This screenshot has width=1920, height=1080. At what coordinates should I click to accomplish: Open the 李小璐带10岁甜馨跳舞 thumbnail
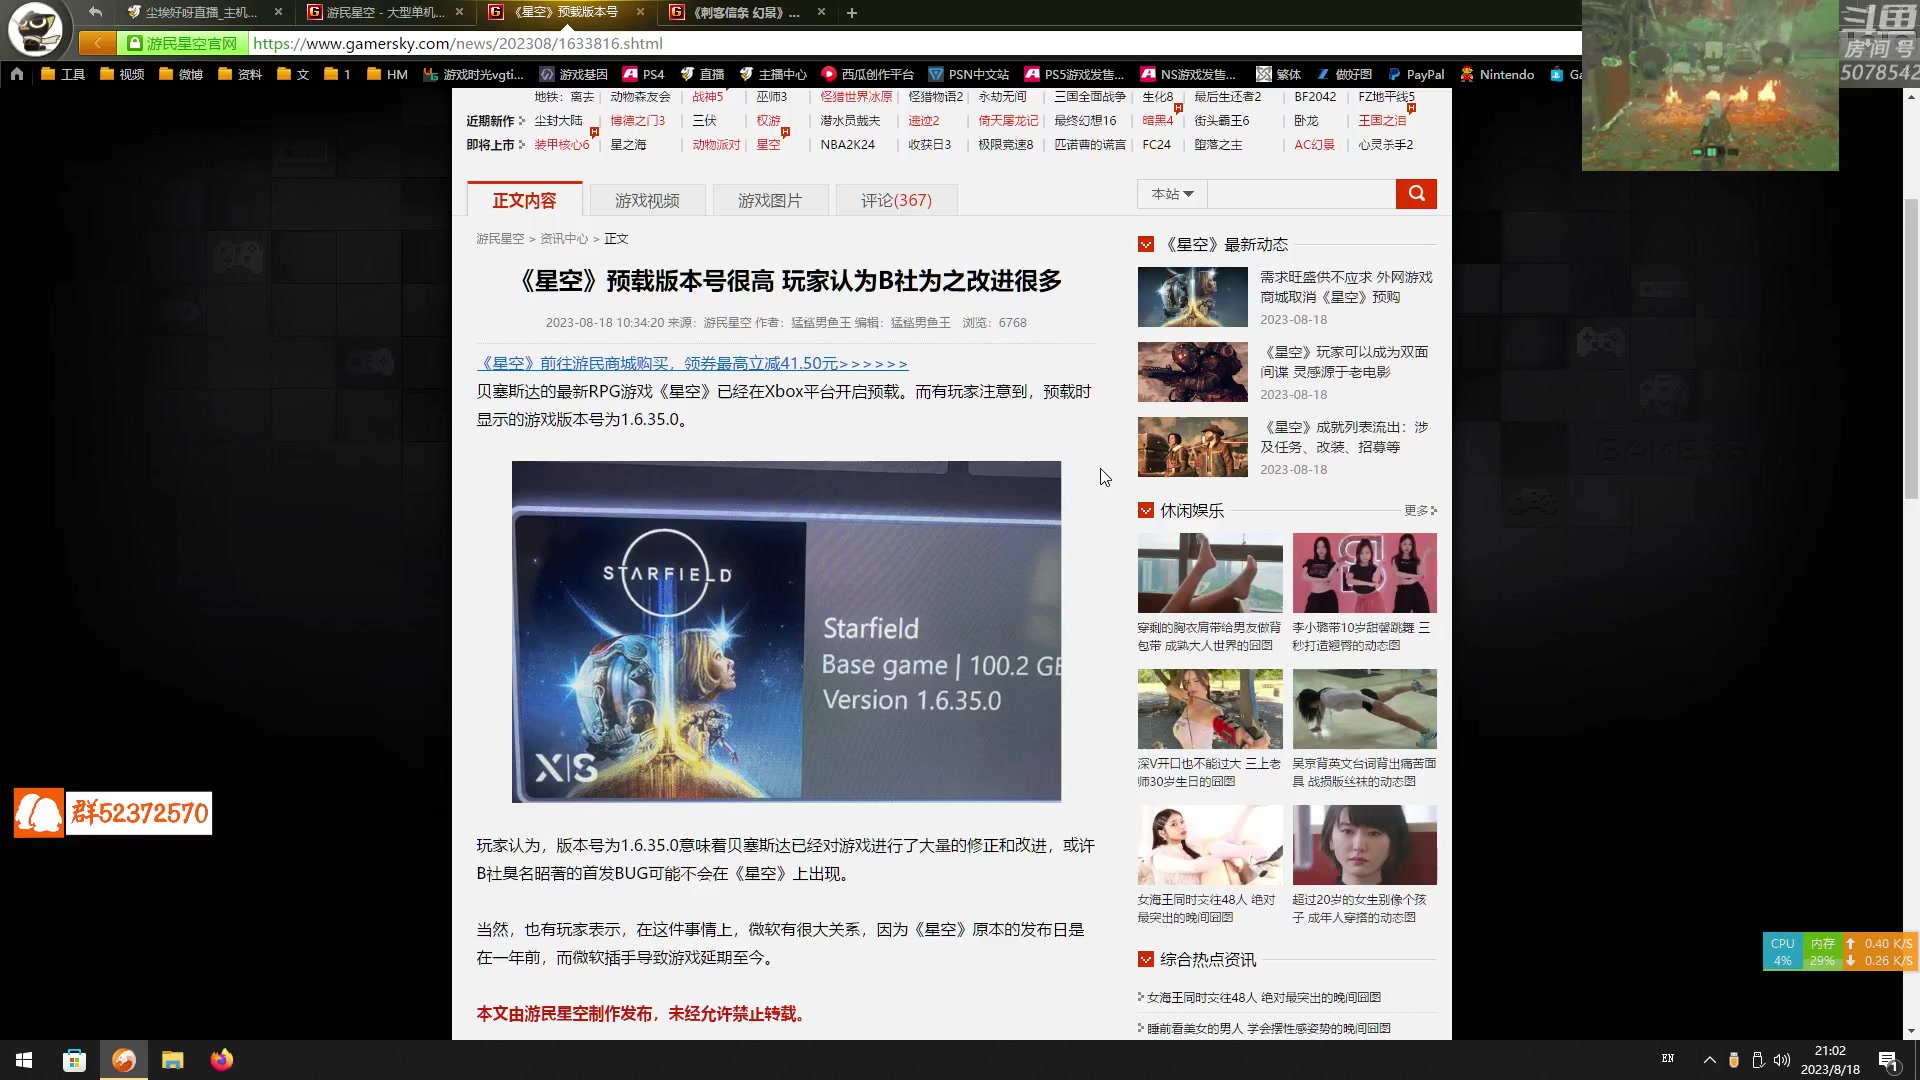1364,572
